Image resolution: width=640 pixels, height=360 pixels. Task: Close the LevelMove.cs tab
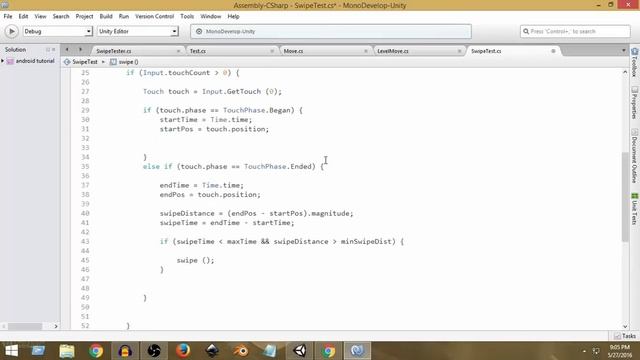460,51
